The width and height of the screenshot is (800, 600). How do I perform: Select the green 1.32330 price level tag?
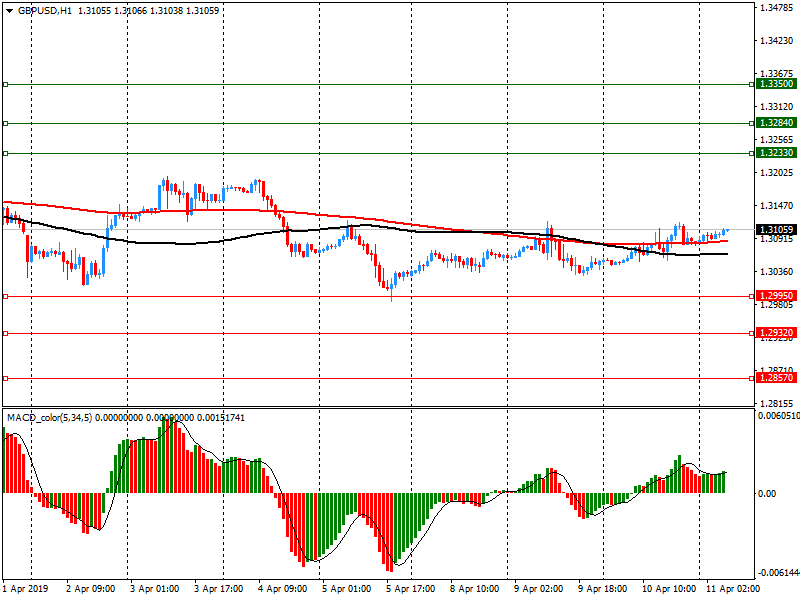click(x=776, y=153)
